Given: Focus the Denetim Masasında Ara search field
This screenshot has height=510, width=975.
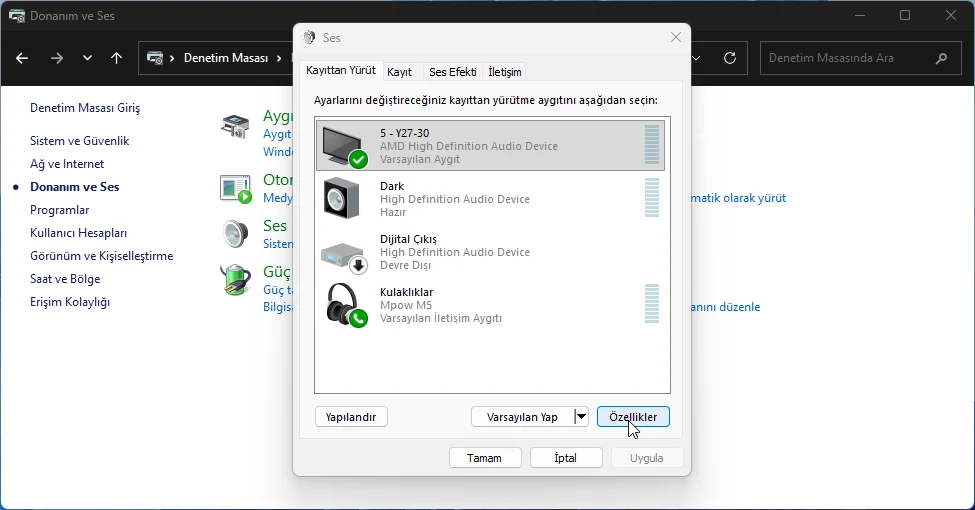Looking at the screenshot, I should pyautogui.click(x=861, y=58).
